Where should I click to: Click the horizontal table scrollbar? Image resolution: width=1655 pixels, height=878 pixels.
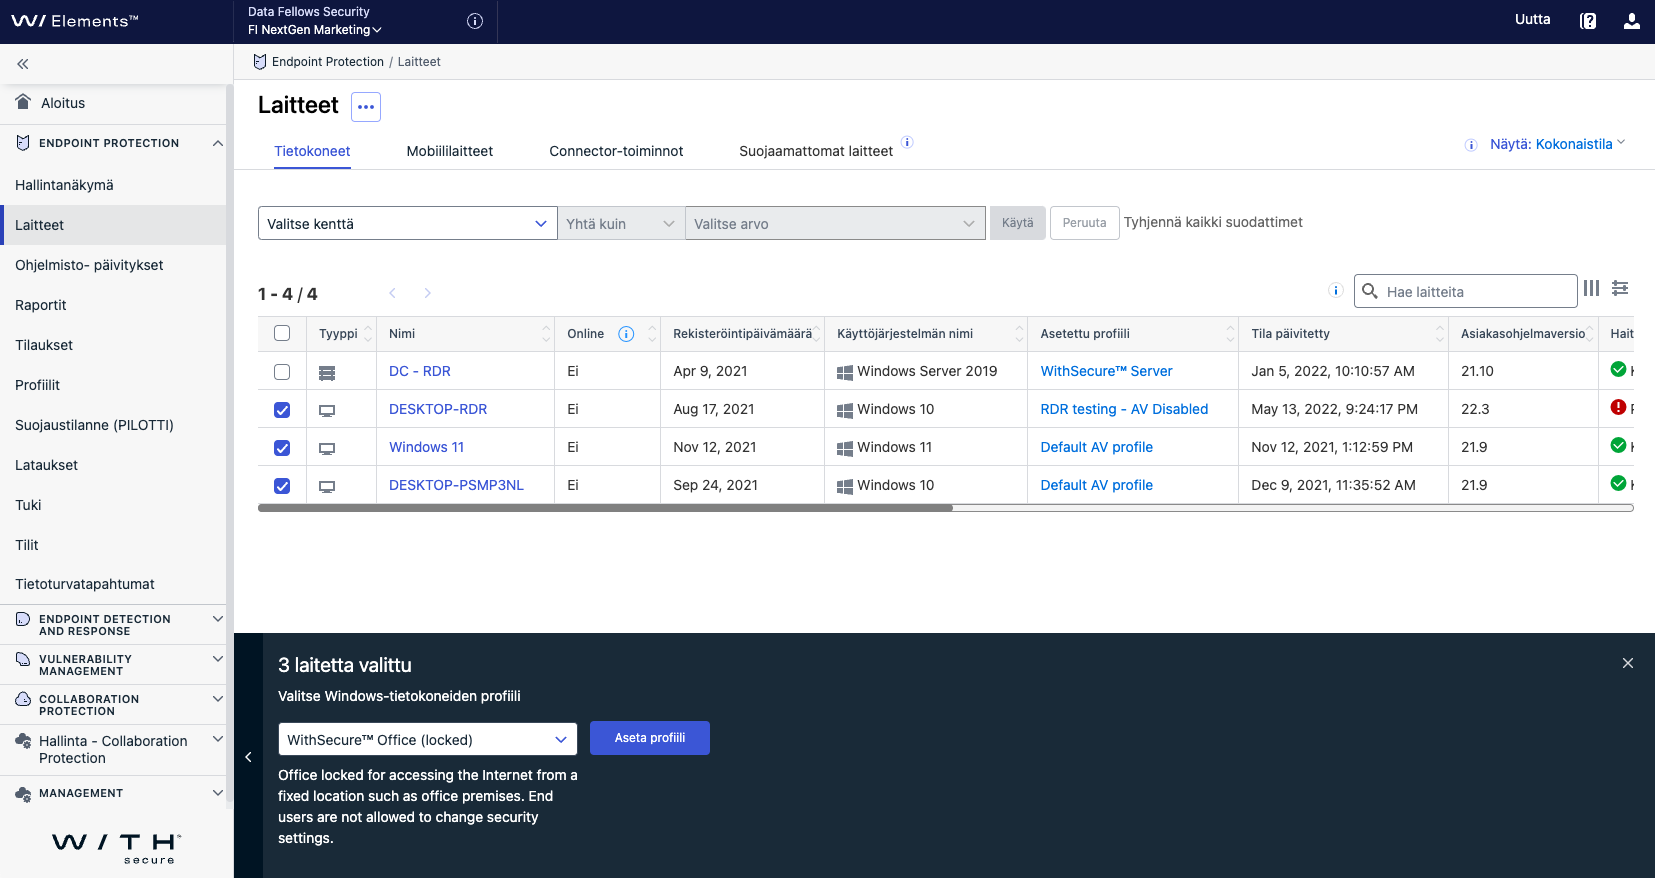(x=605, y=508)
